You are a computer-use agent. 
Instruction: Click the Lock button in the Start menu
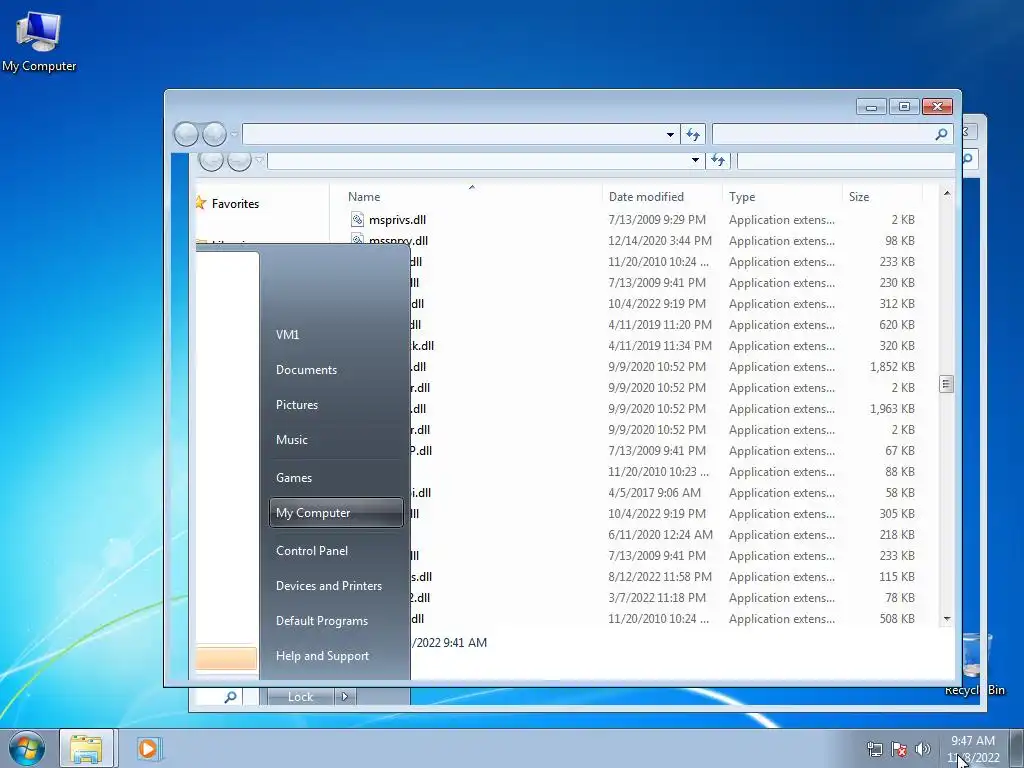(x=300, y=697)
